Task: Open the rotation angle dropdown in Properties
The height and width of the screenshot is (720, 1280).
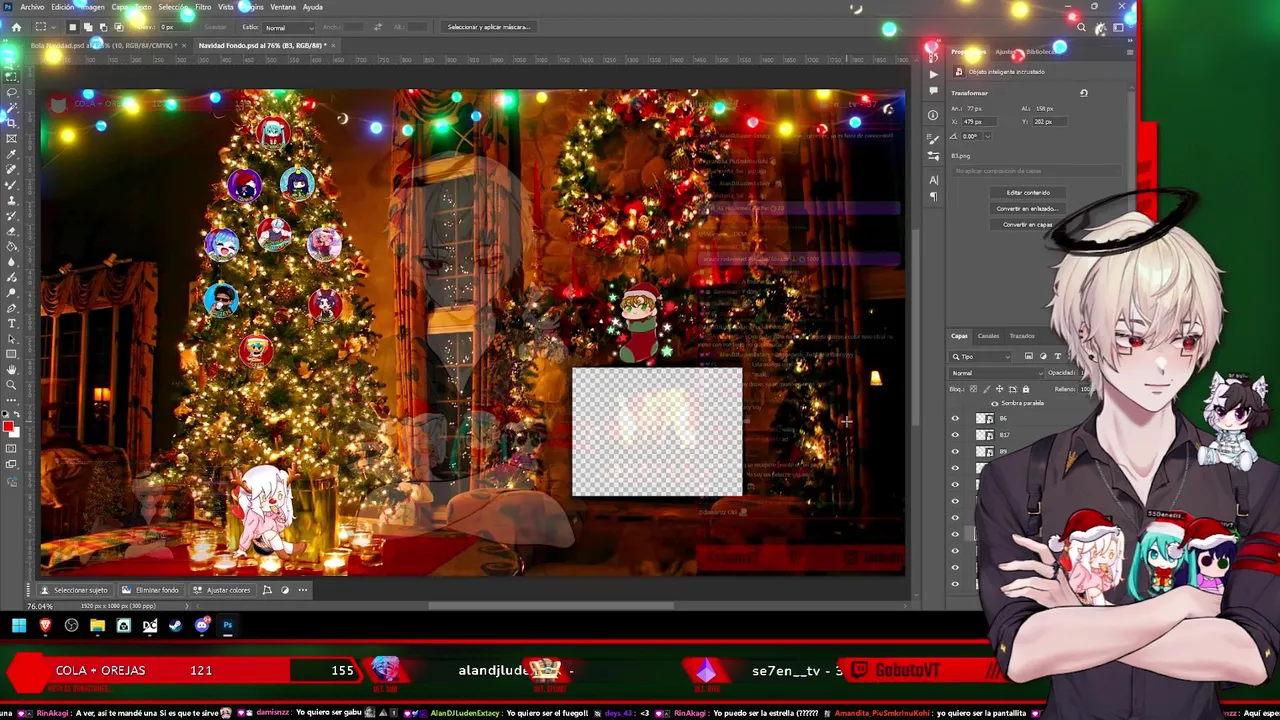Action: tap(988, 136)
